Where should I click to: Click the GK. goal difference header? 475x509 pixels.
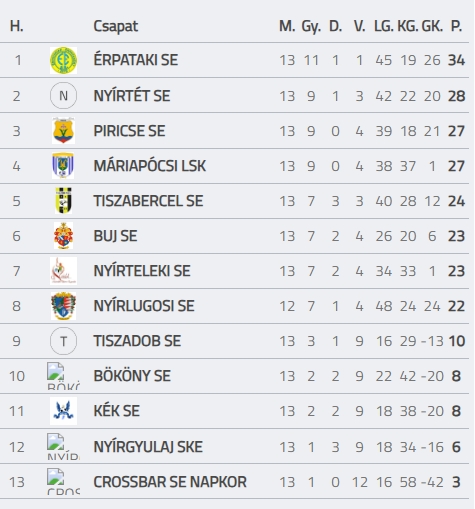[x=432, y=26]
